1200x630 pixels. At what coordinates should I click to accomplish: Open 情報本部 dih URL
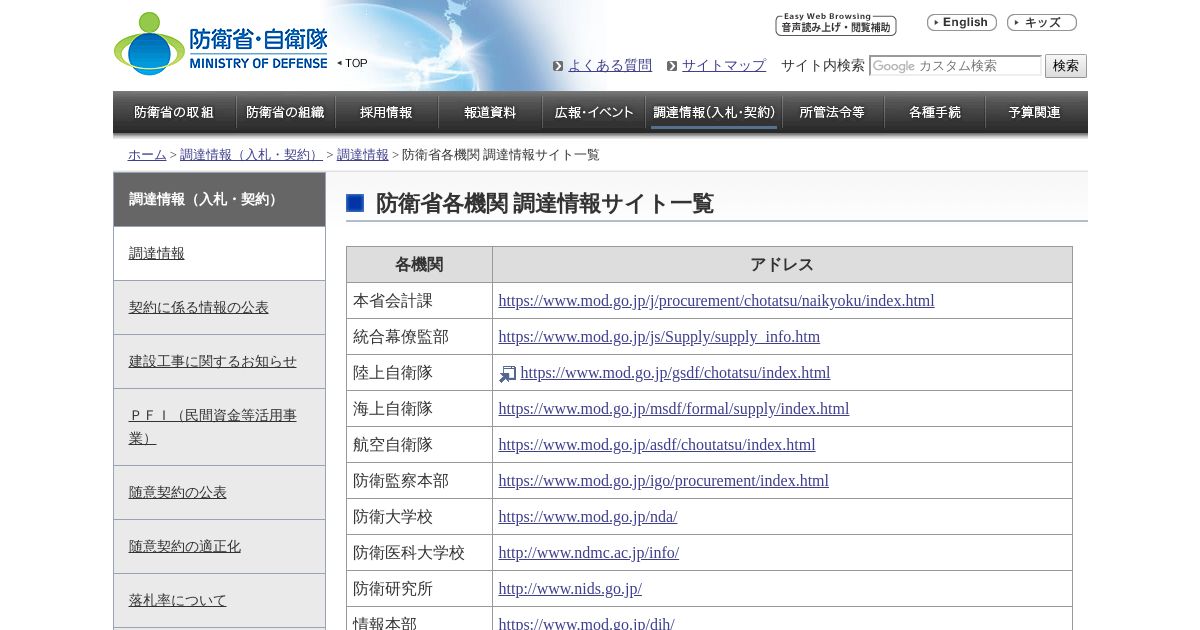(x=587, y=623)
